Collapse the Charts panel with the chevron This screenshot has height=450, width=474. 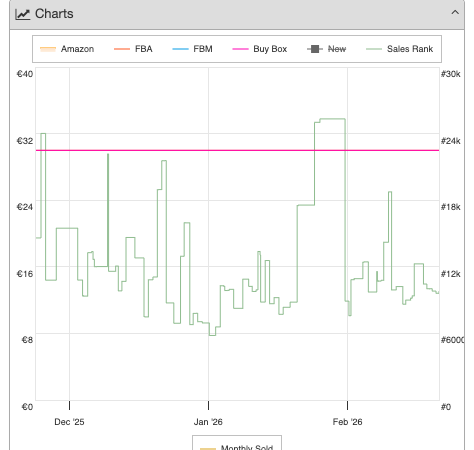455,13
